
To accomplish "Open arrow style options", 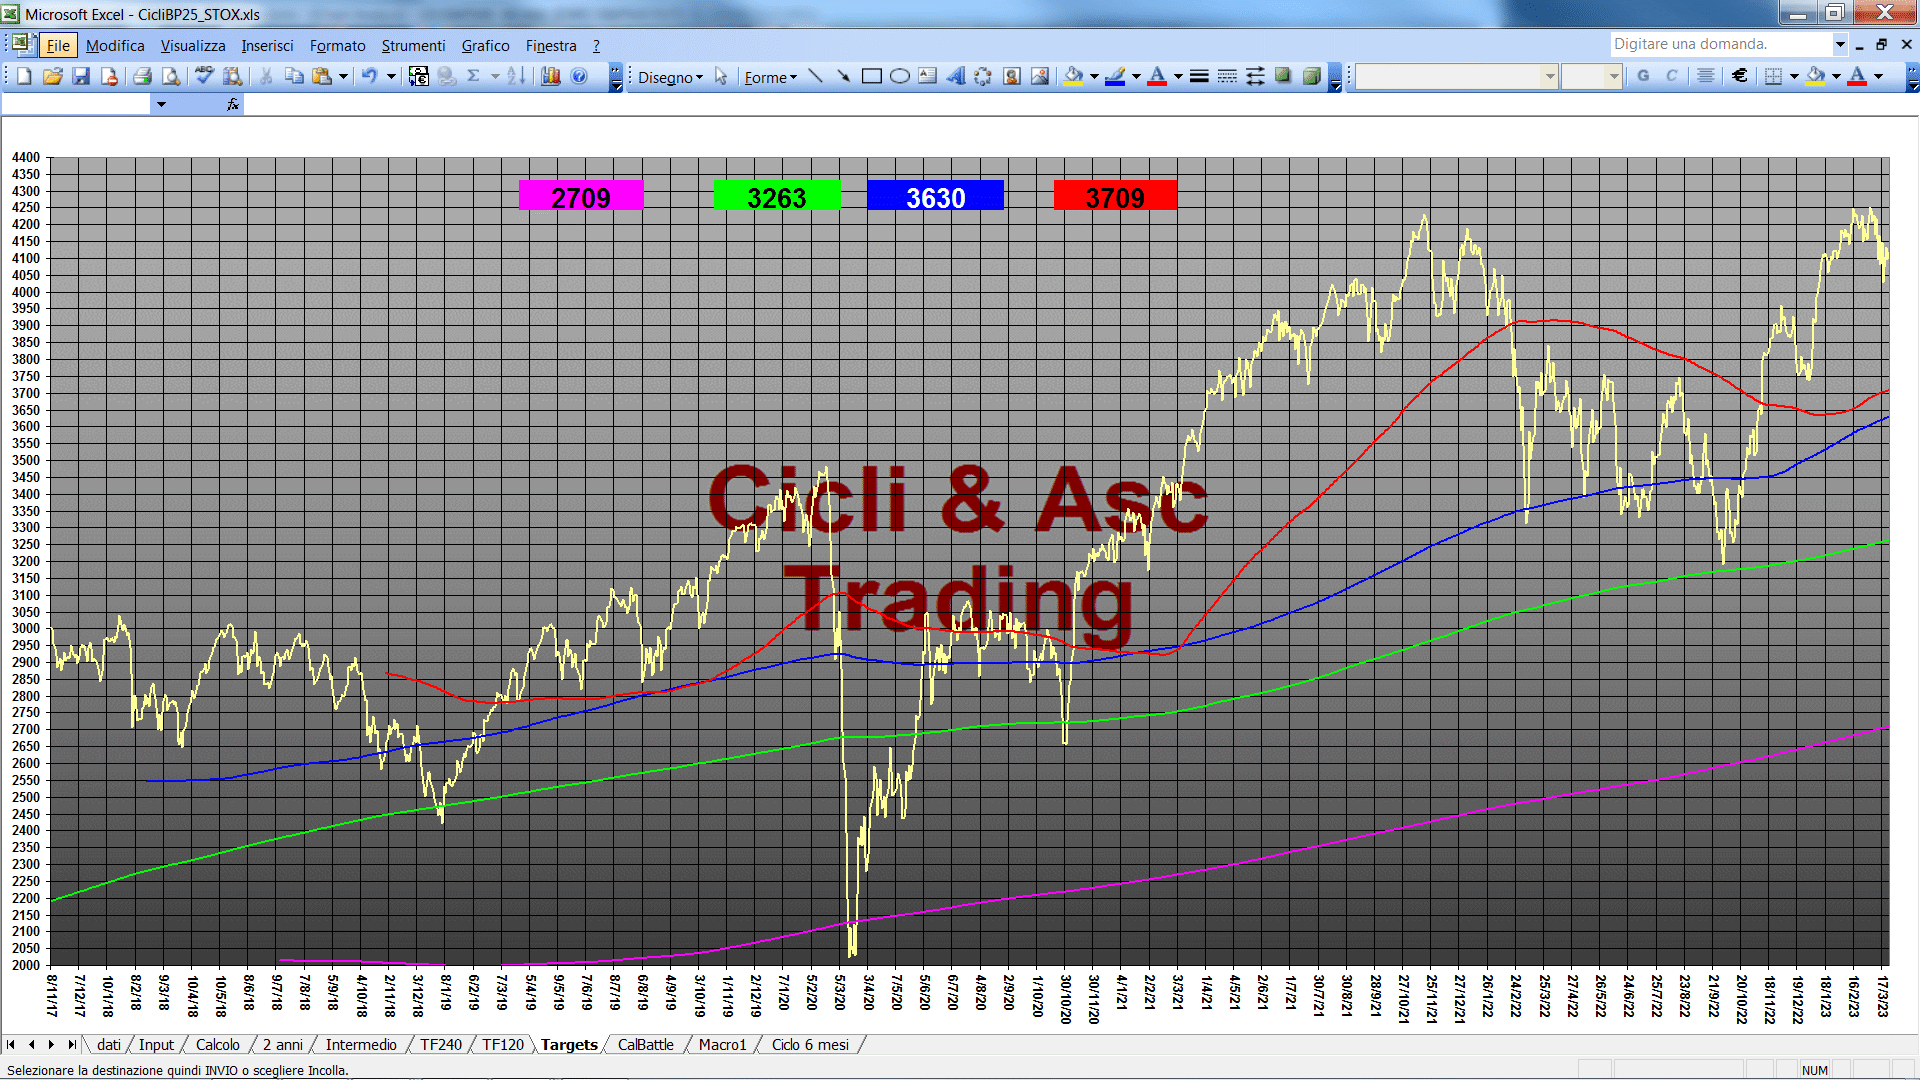I will coord(1255,76).
